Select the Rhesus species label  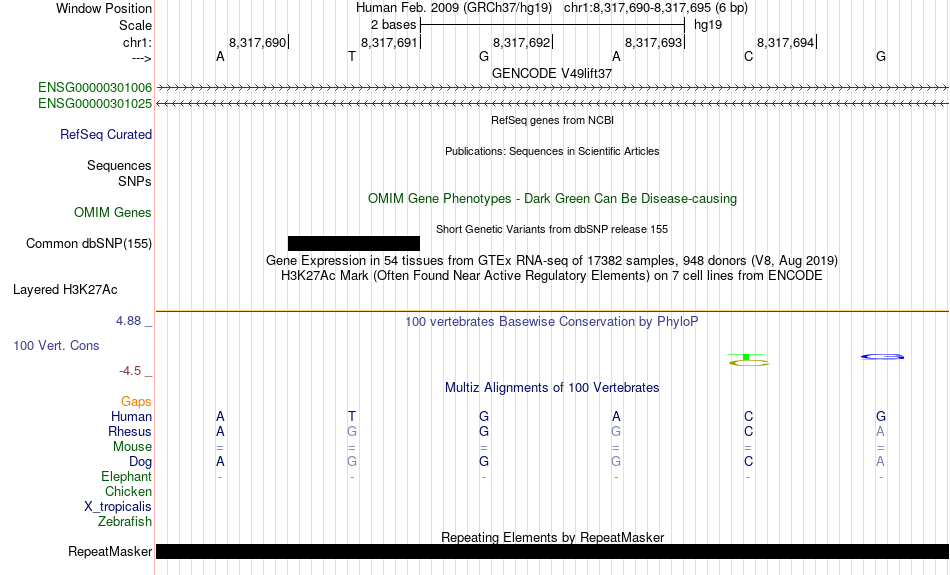130,431
